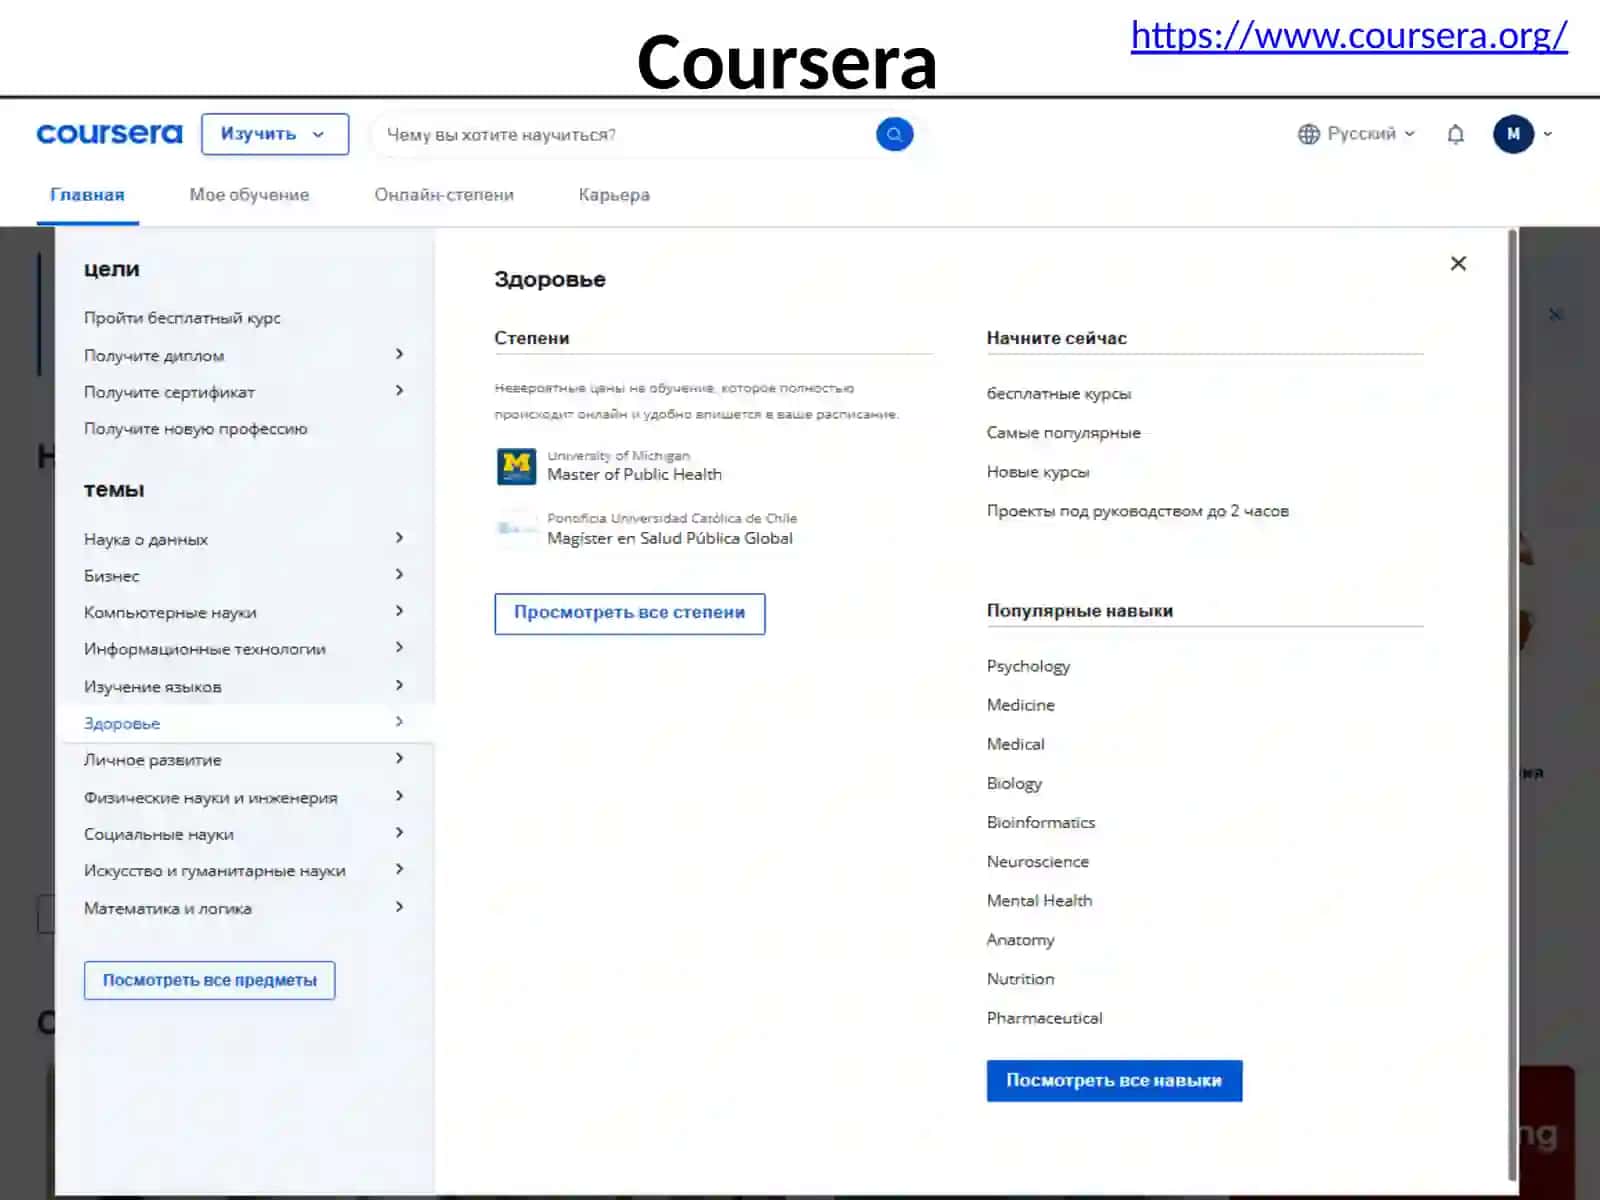This screenshot has width=1600, height=1200.
Task: Select the Здоровье category
Action: click(x=245, y=723)
